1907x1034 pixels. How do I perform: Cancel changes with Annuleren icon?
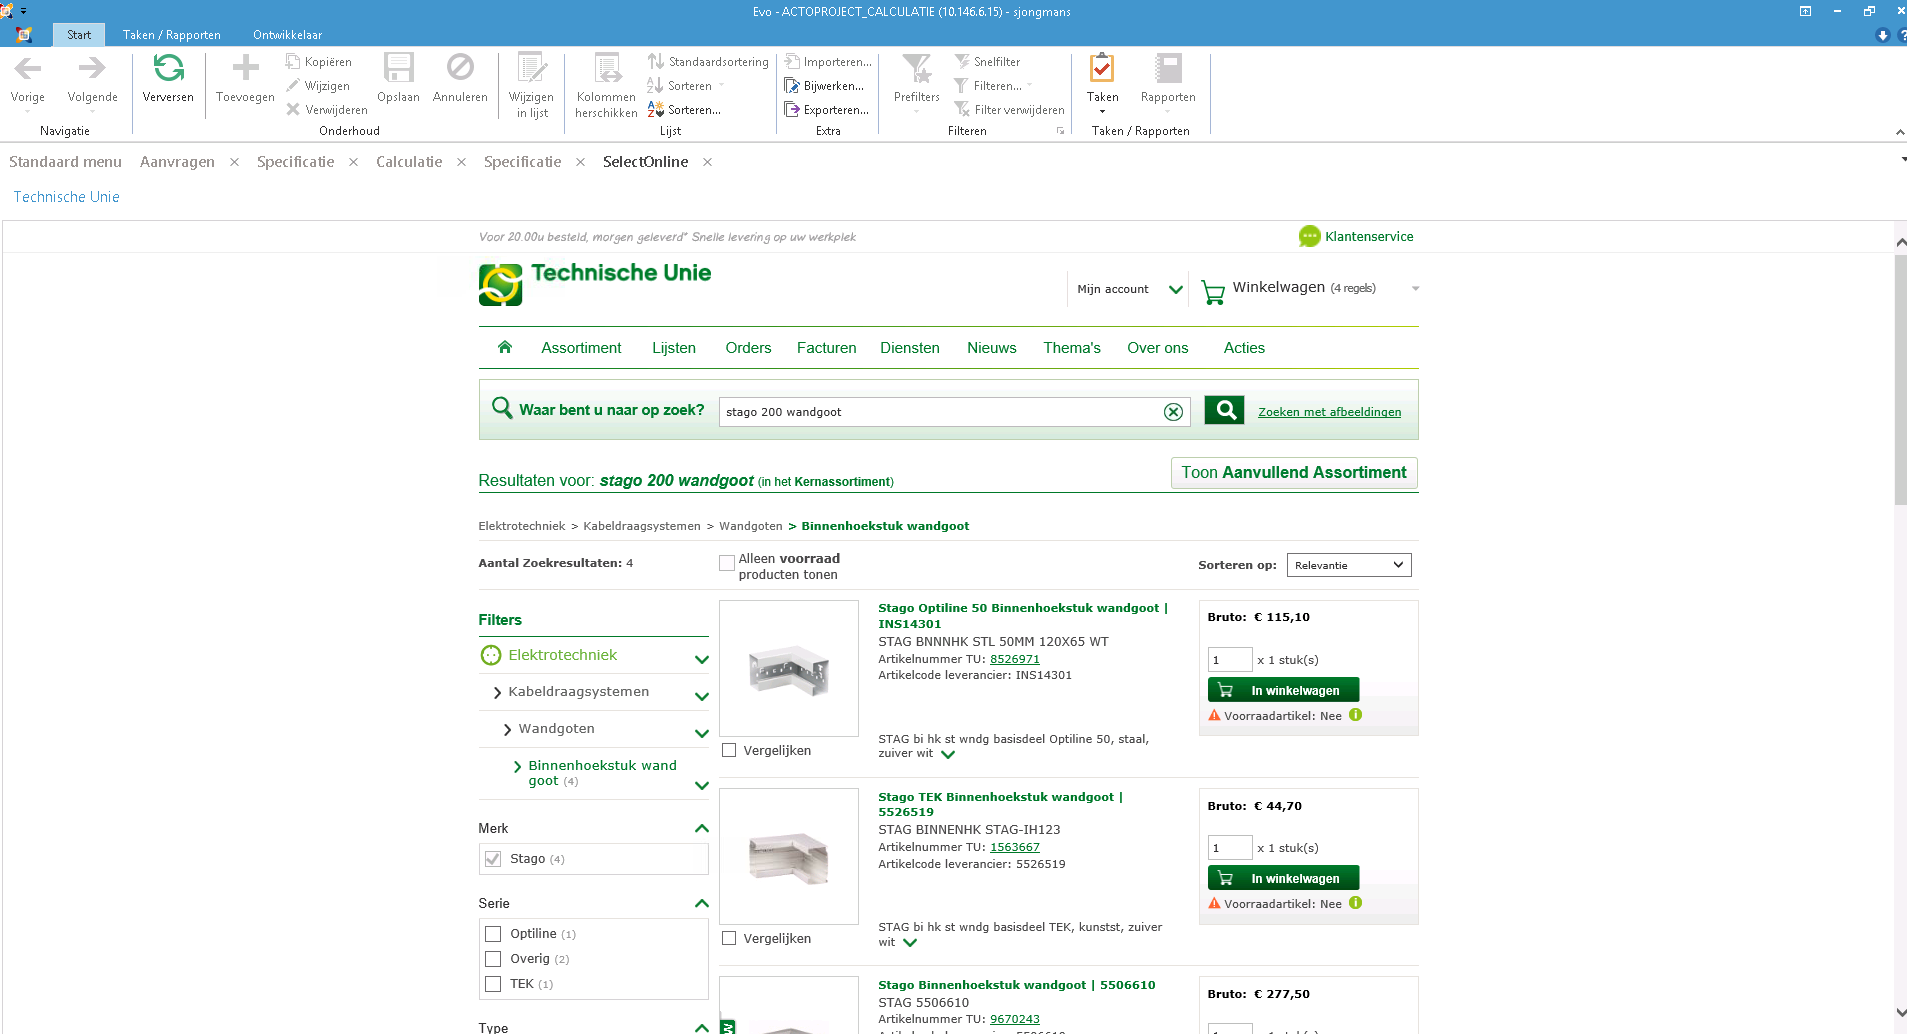(x=460, y=68)
